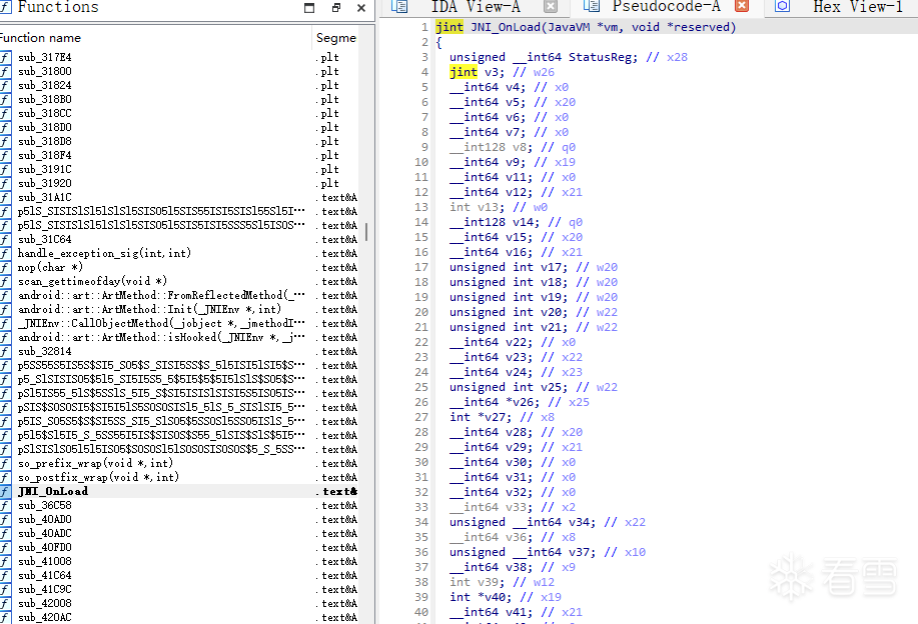Click highlighted jint return type on line 1

(x=449, y=27)
